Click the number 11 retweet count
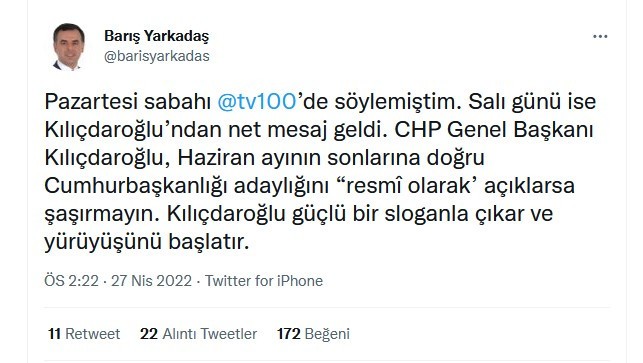The image size is (643, 363). coord(55,334)
